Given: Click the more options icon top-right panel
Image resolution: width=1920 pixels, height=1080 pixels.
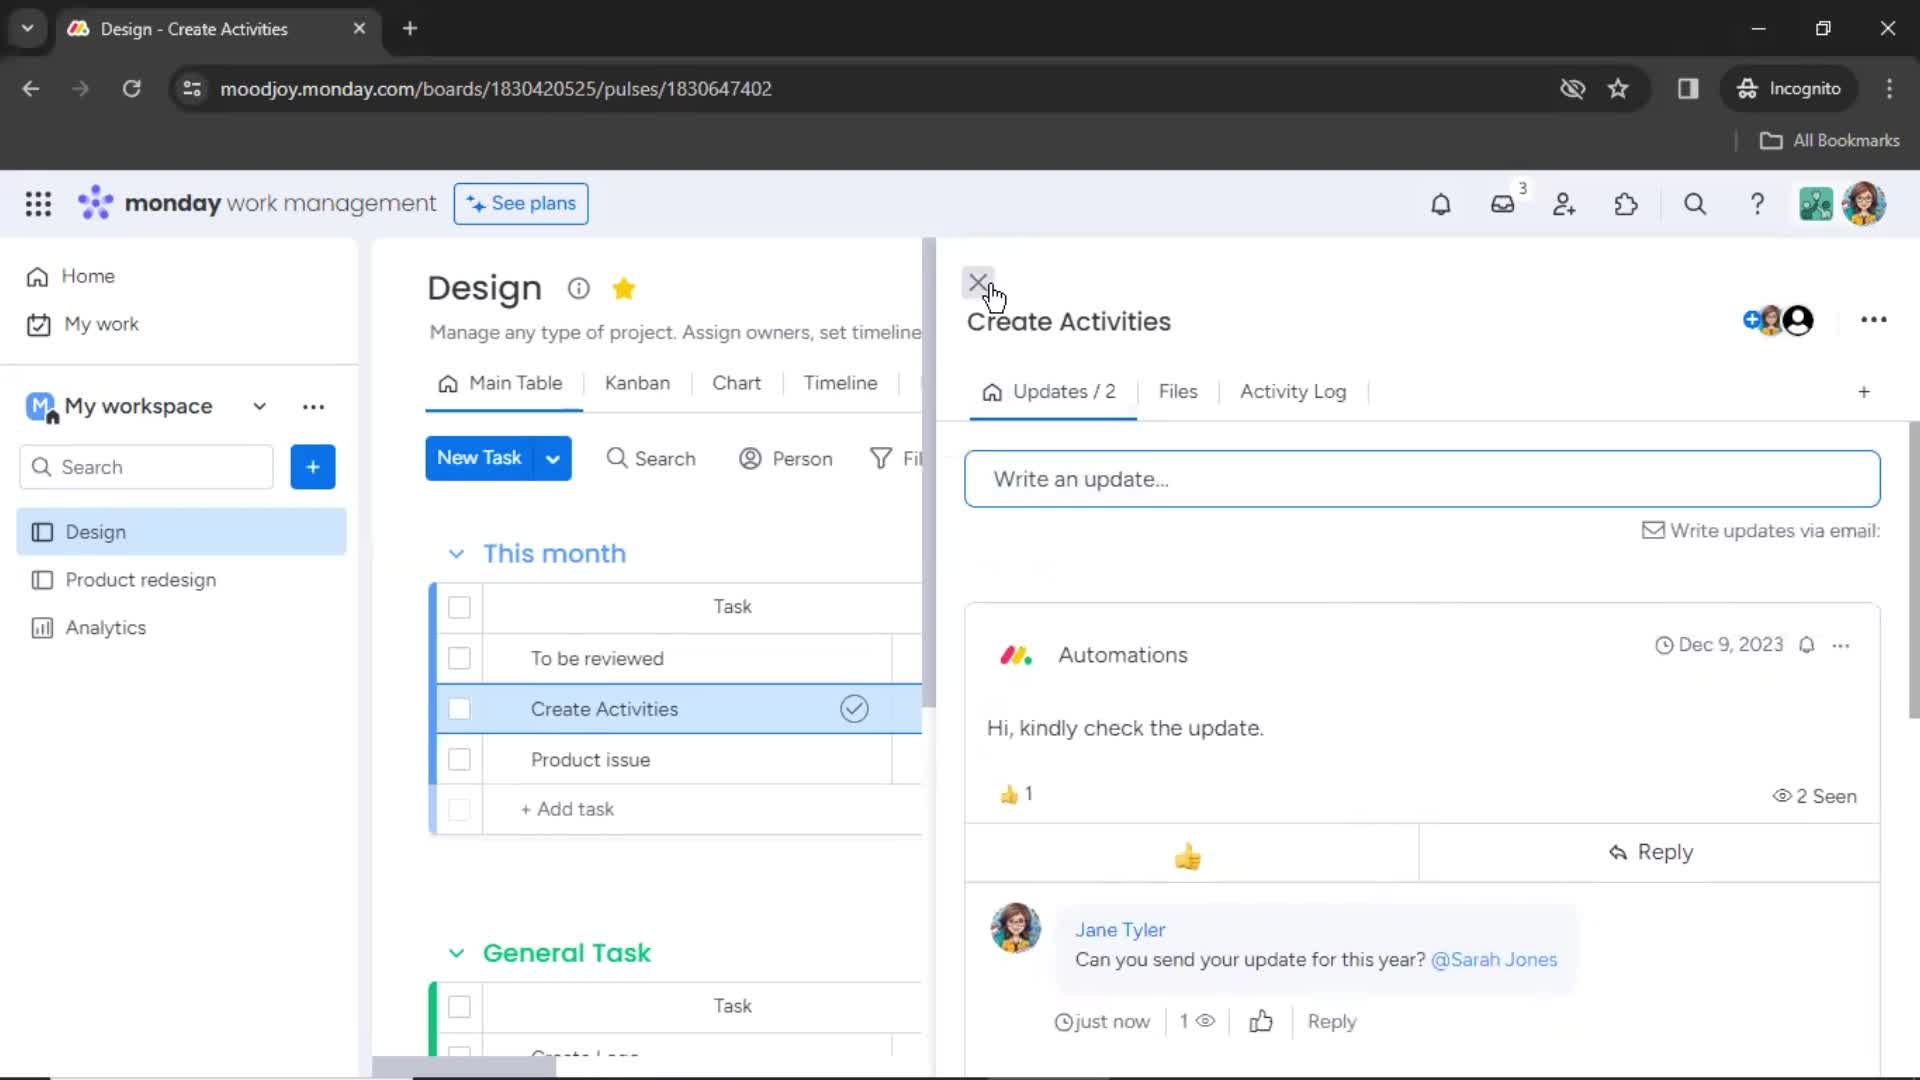Looking at the screenshot, I should coord(1873,320).
